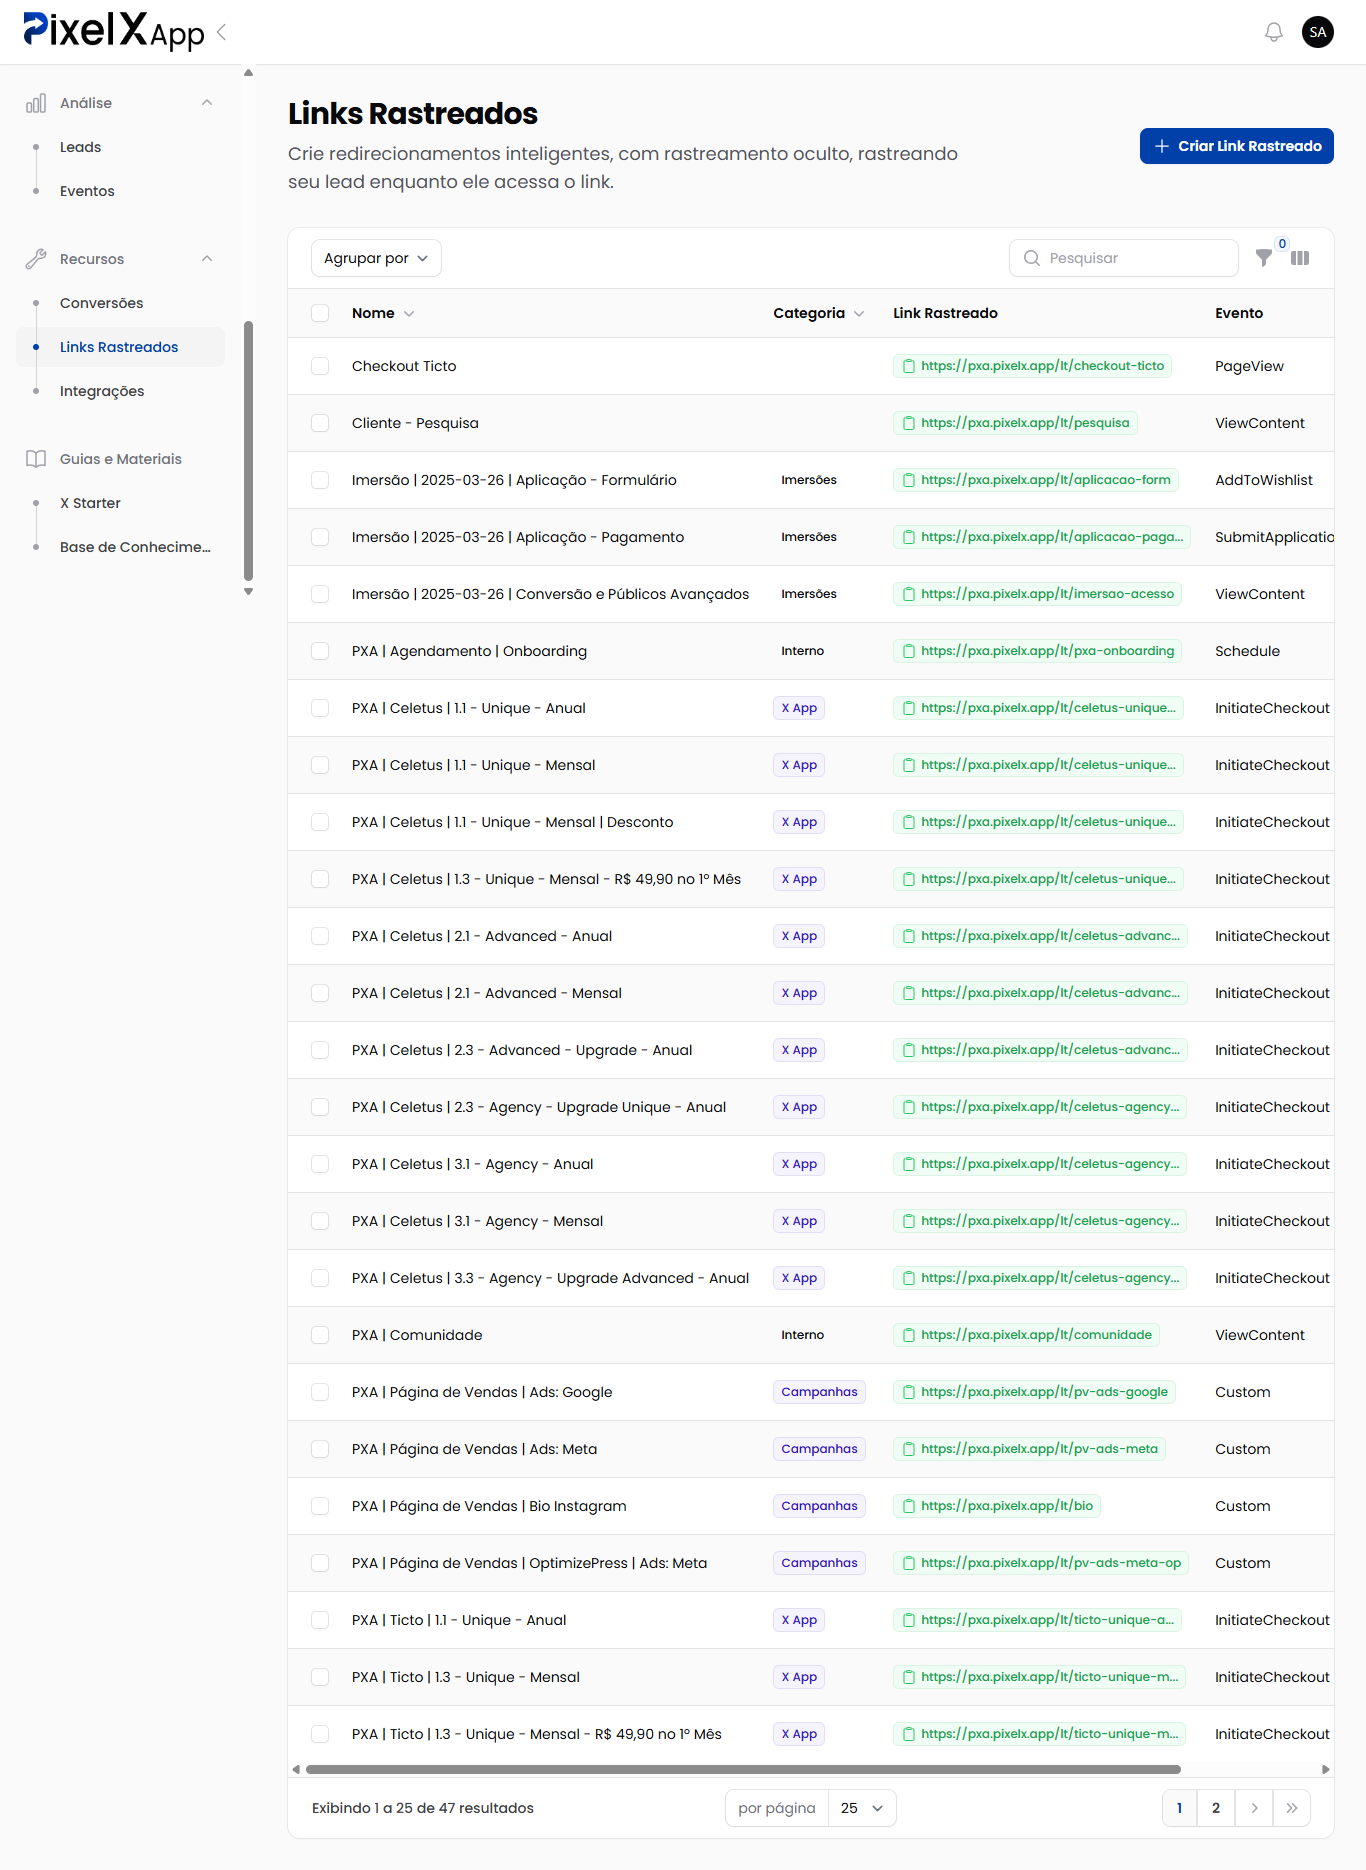Open the Nome column sort chevron
1366x1870 pixels.
click(x=409, y=314)
